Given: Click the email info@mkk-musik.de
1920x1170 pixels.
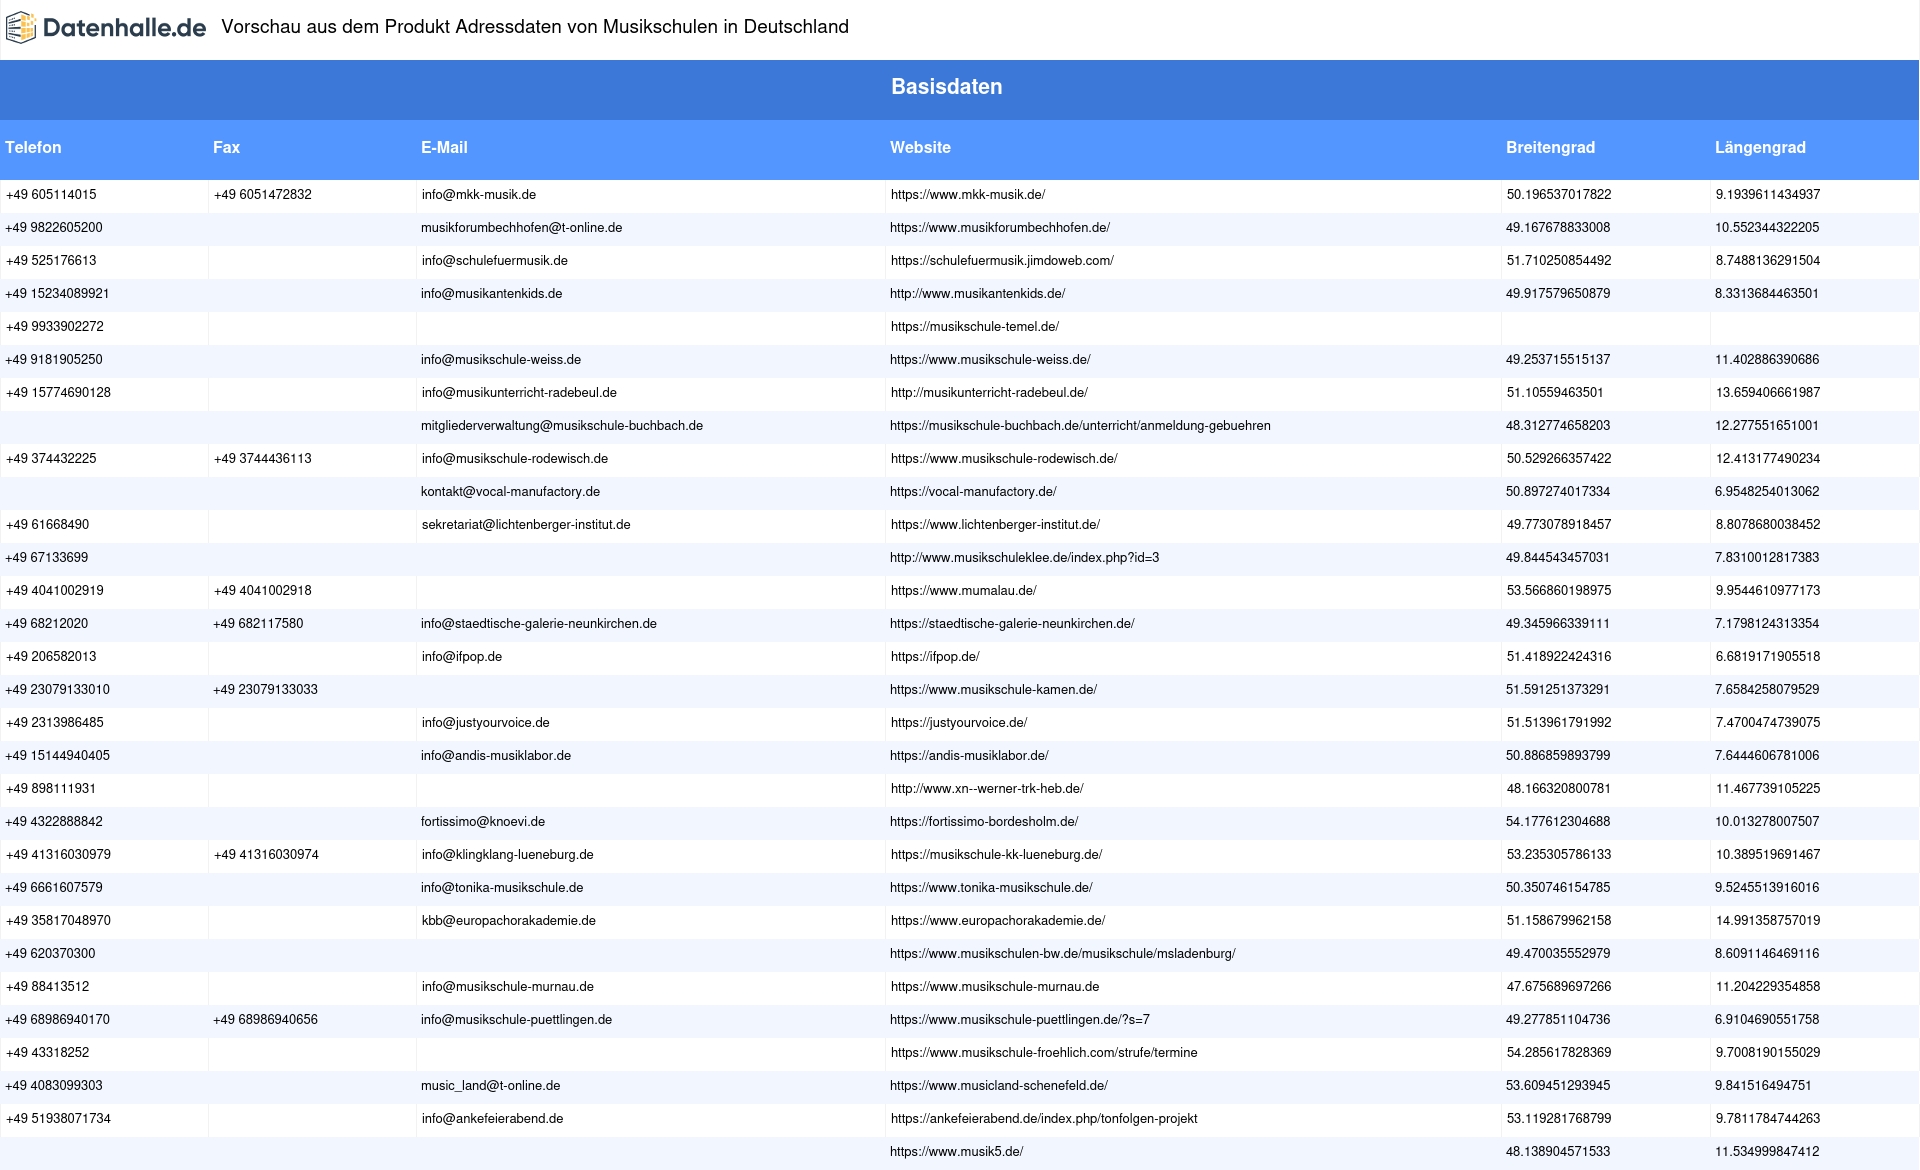Looking at the screenshot, I should [479, 195].
